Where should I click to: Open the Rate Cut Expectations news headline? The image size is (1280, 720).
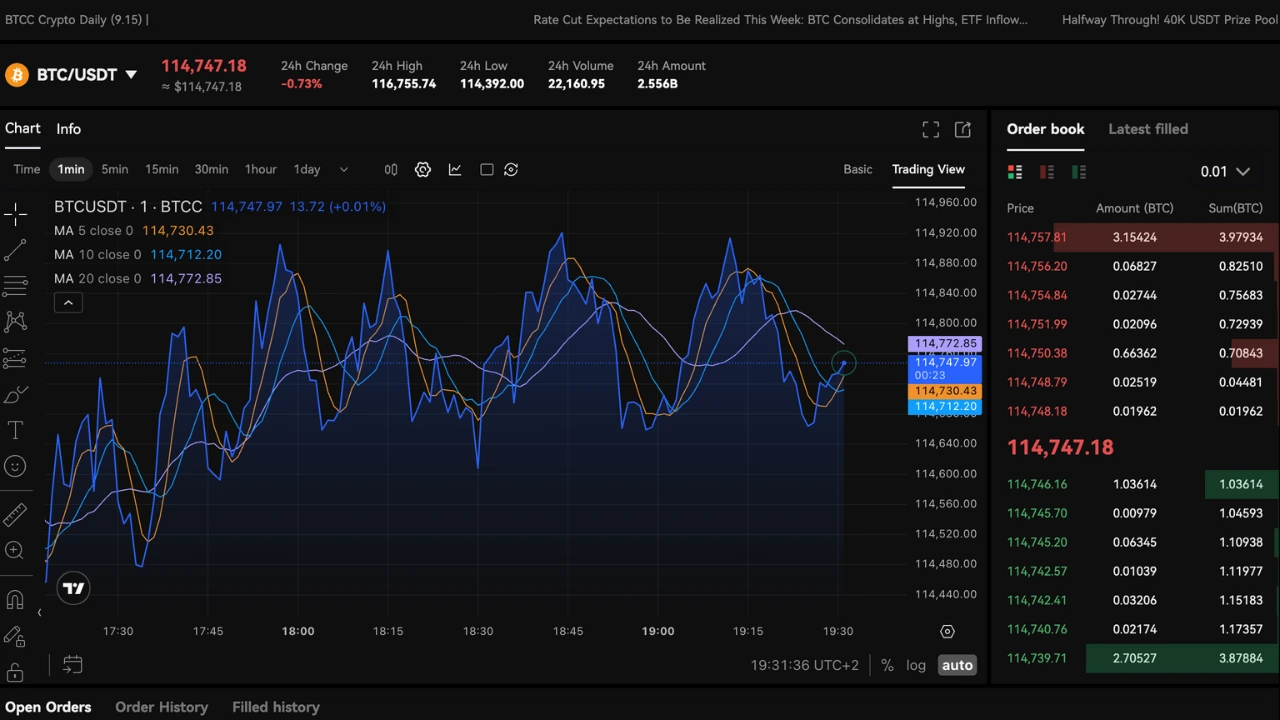[x=780, y=20]
